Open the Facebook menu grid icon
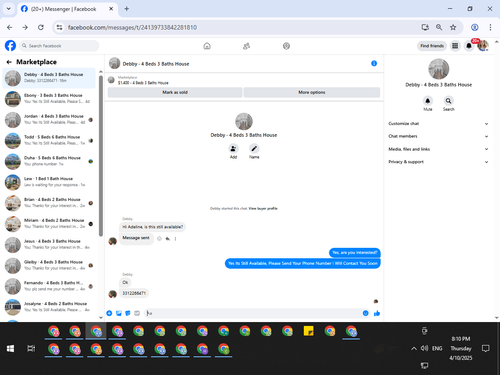The image size is (500, 375). pos(455,46)
